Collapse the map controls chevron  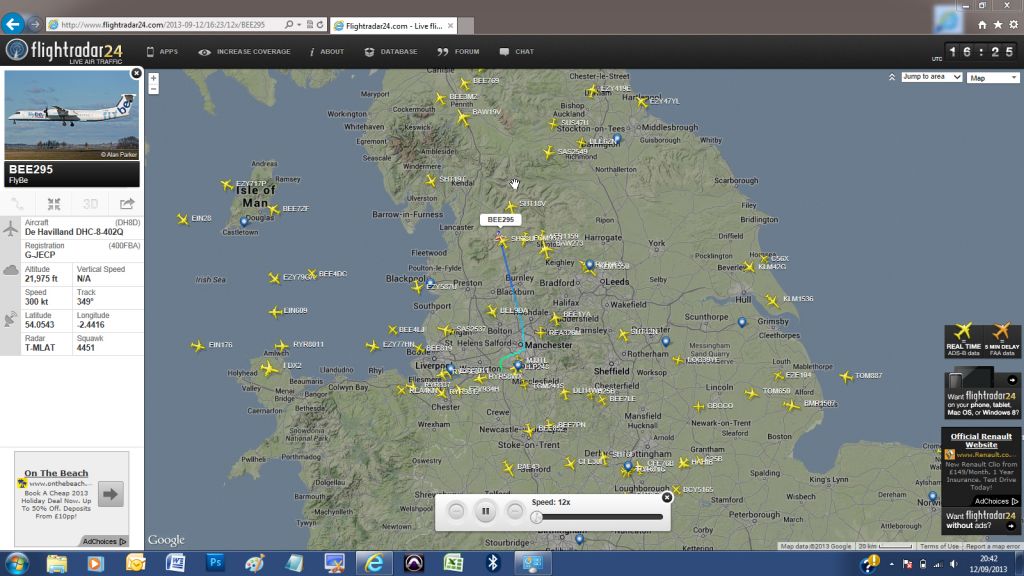coord(892,77)
